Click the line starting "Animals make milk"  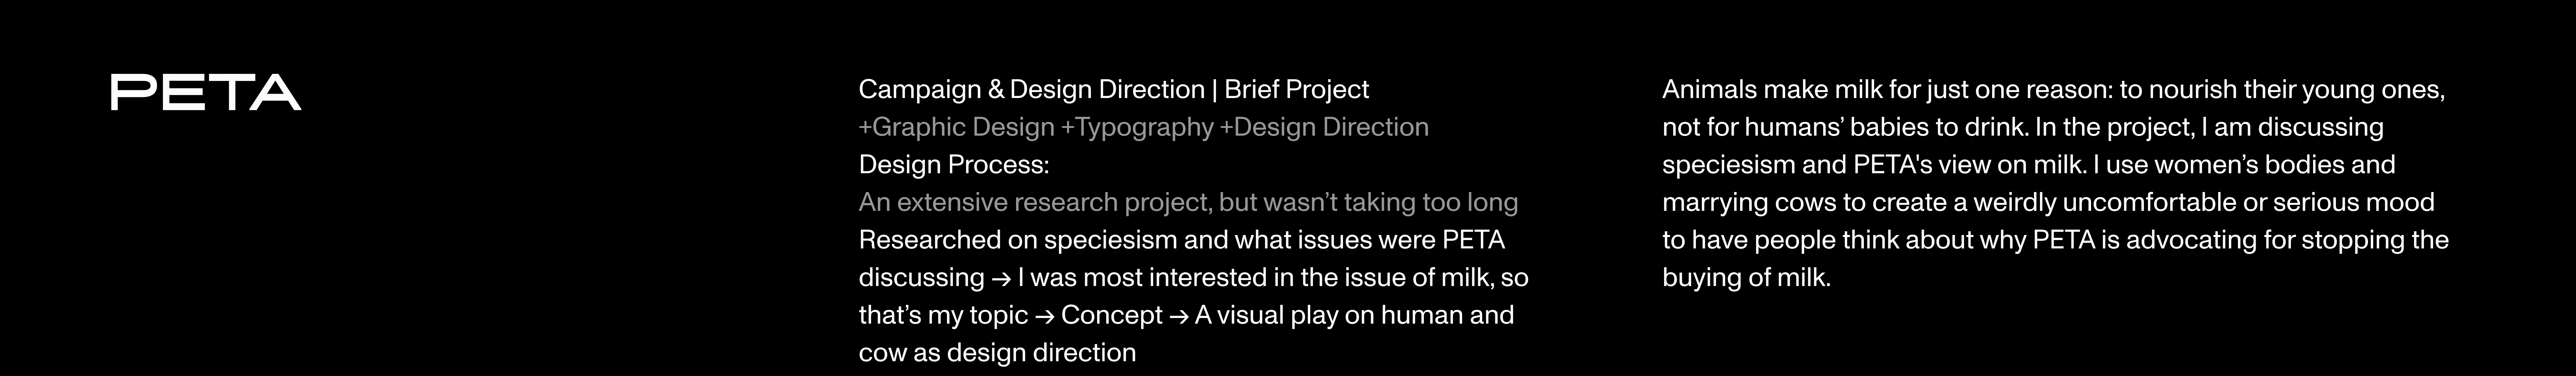(x=2053, y=90)
